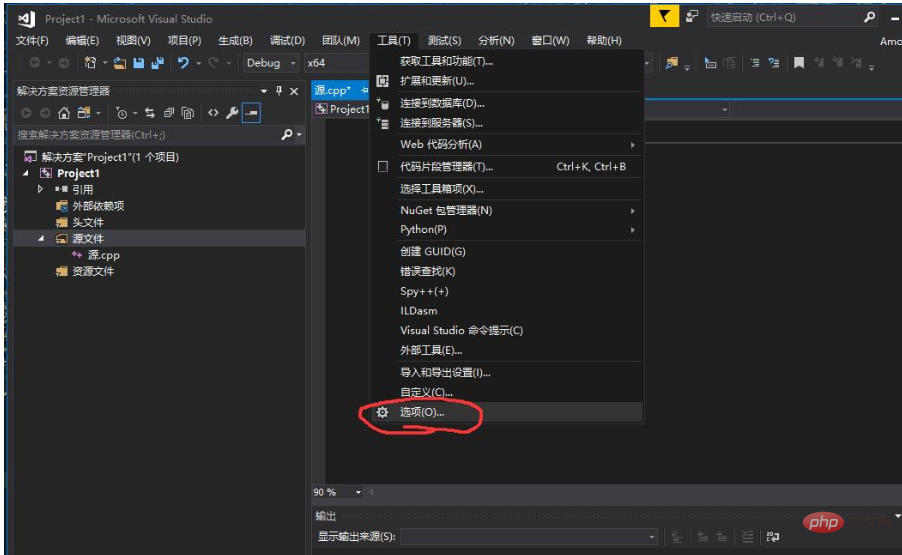The width and height of the screenshot is (902, 555).
Task: Toggle the solution/folder view switch icon
Action: tap(84, 113)
